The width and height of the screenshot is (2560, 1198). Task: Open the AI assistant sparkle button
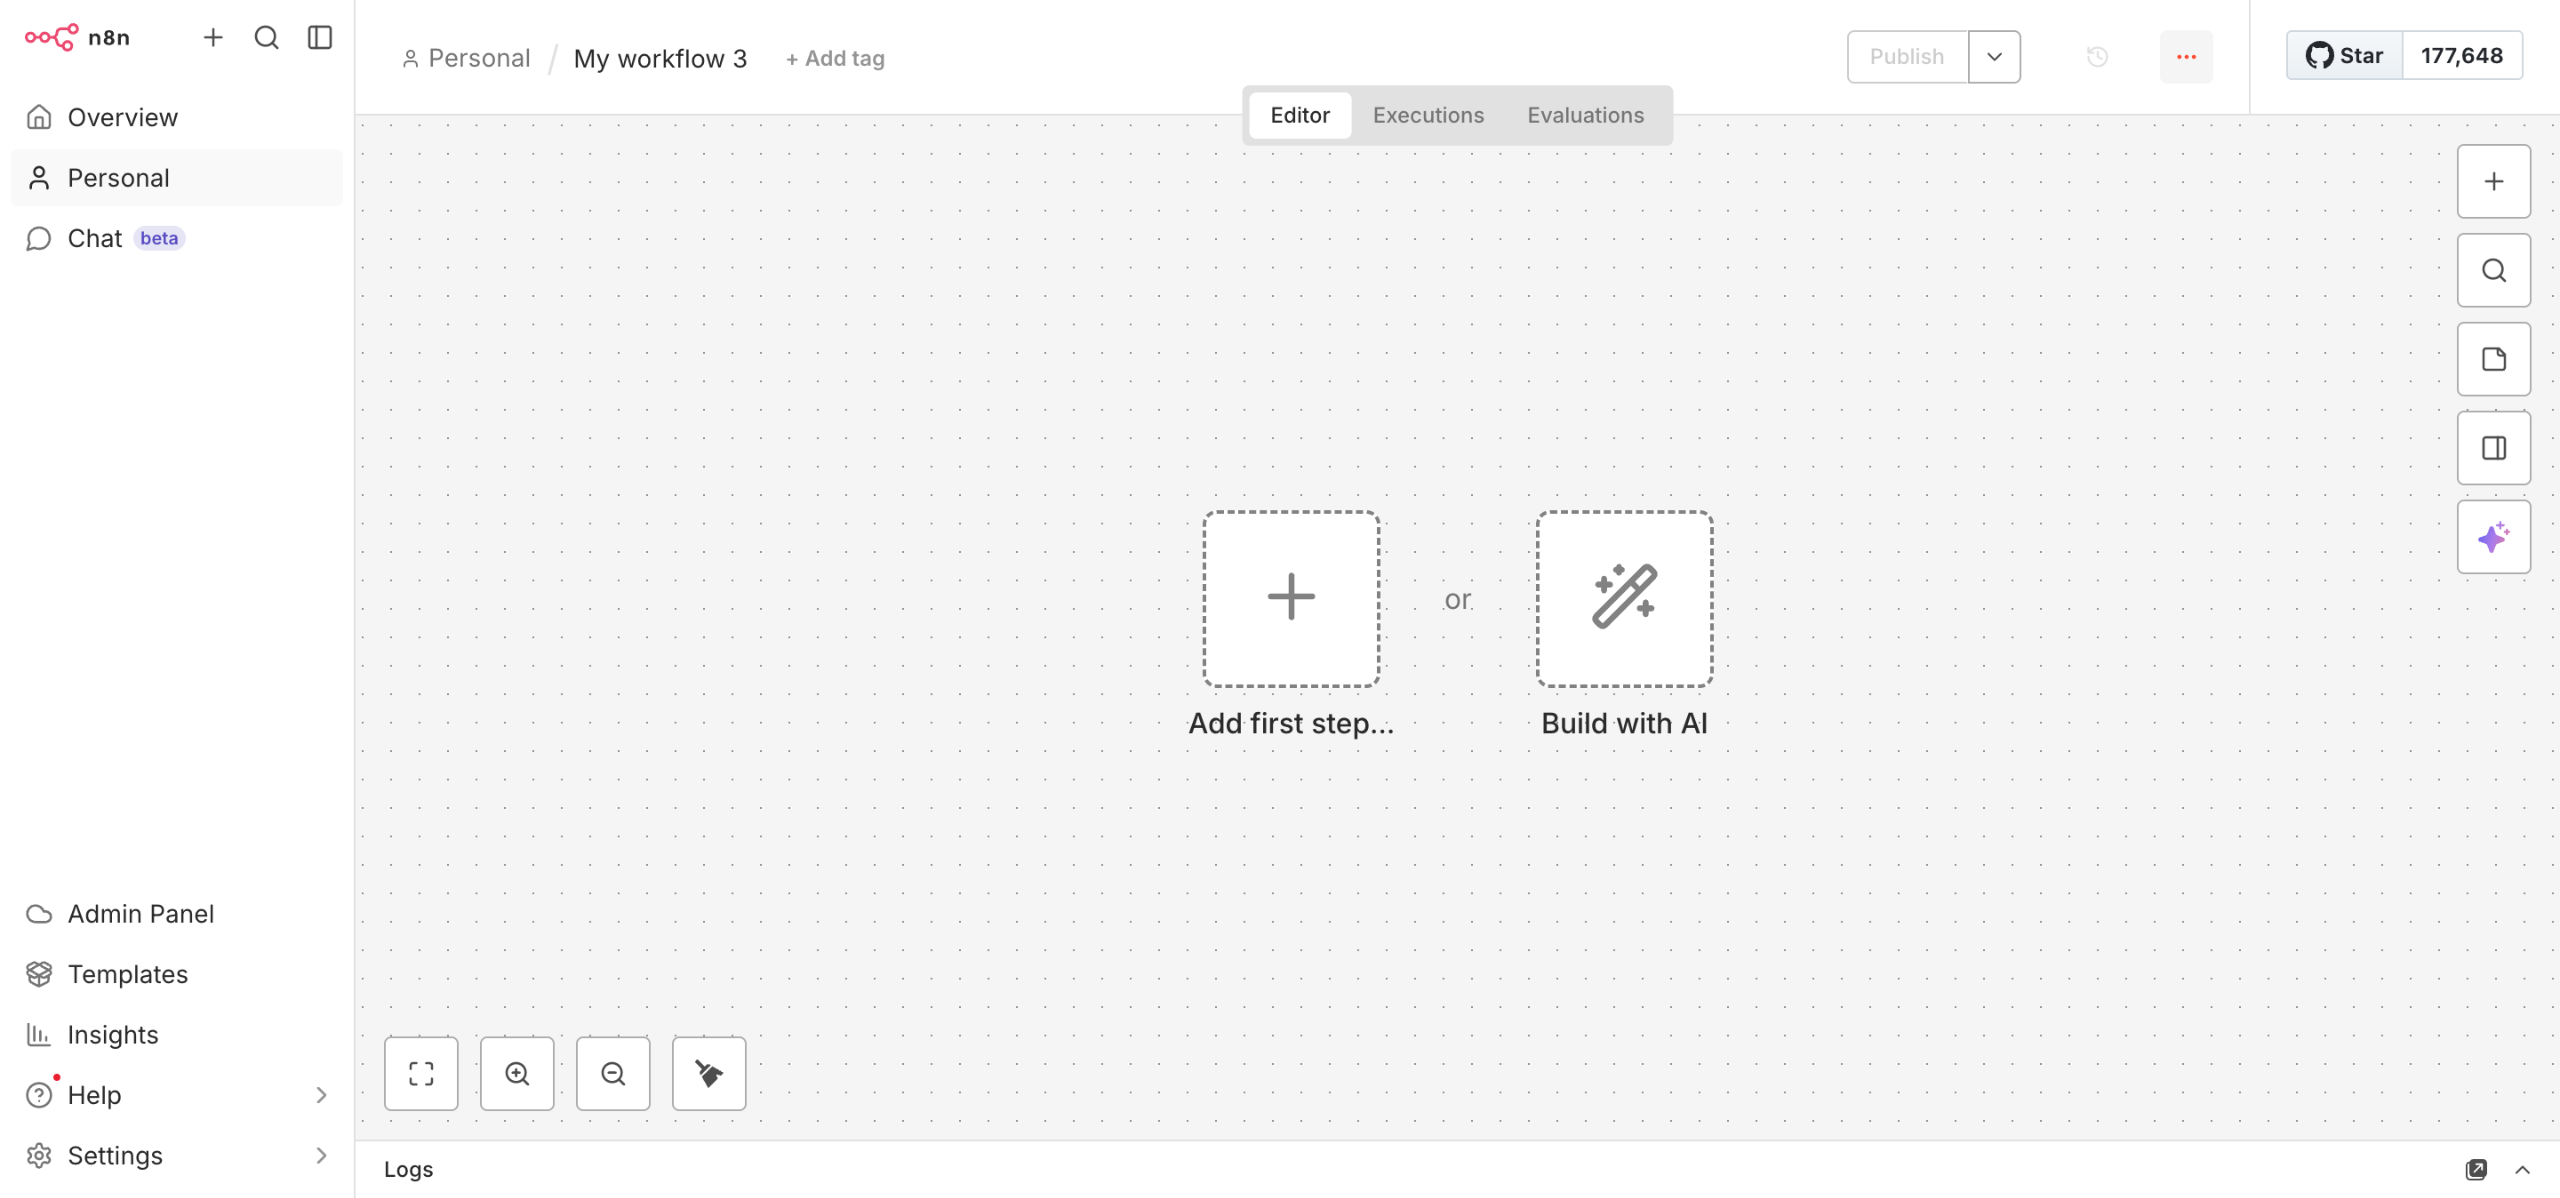click(x=2493, y=537)
